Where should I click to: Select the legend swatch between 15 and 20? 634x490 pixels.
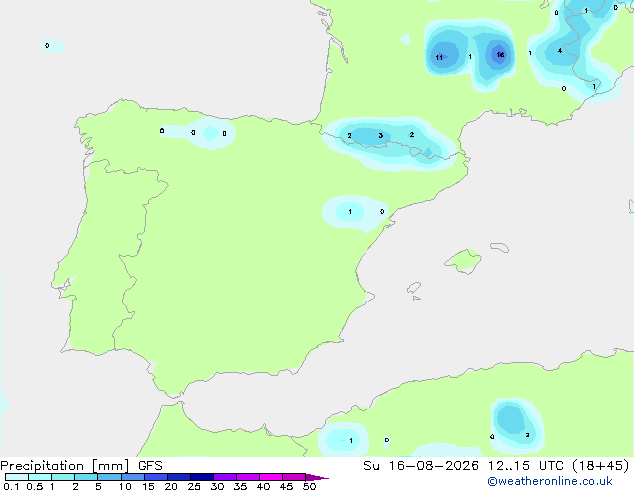click(156, 477)
